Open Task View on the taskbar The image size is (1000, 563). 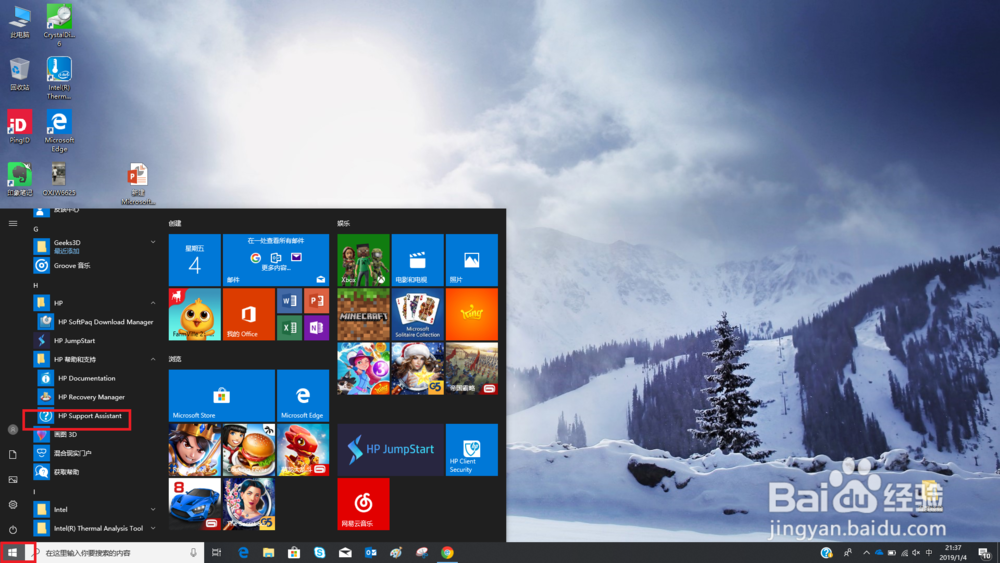tap(217, 553)
